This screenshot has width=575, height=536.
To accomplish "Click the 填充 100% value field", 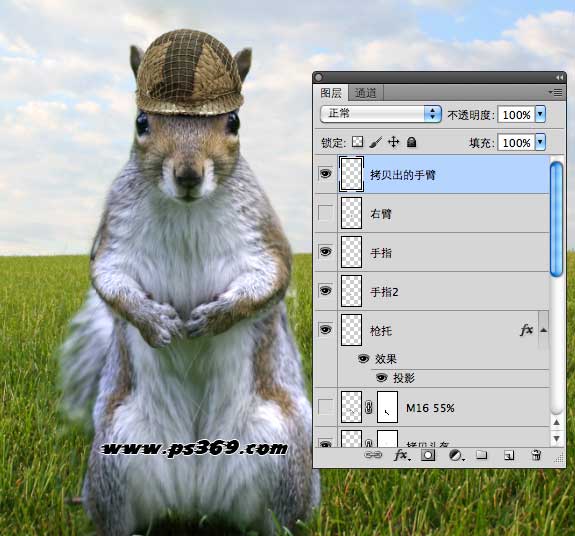I will tap(516, 143).
